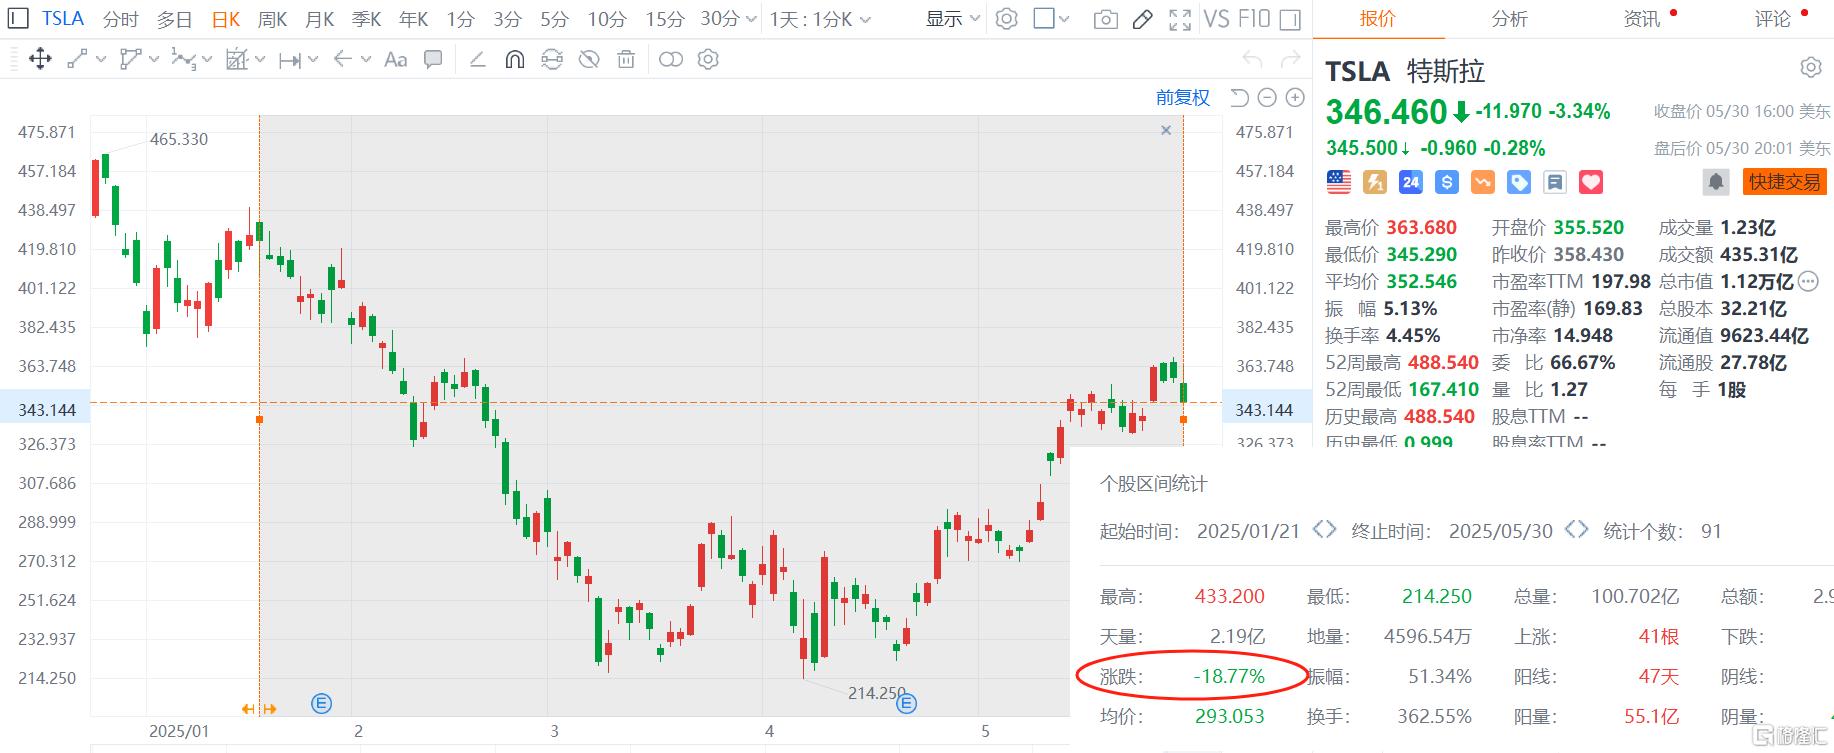
Task: Add a comment bubble annotation
Action: pos(433,59)
